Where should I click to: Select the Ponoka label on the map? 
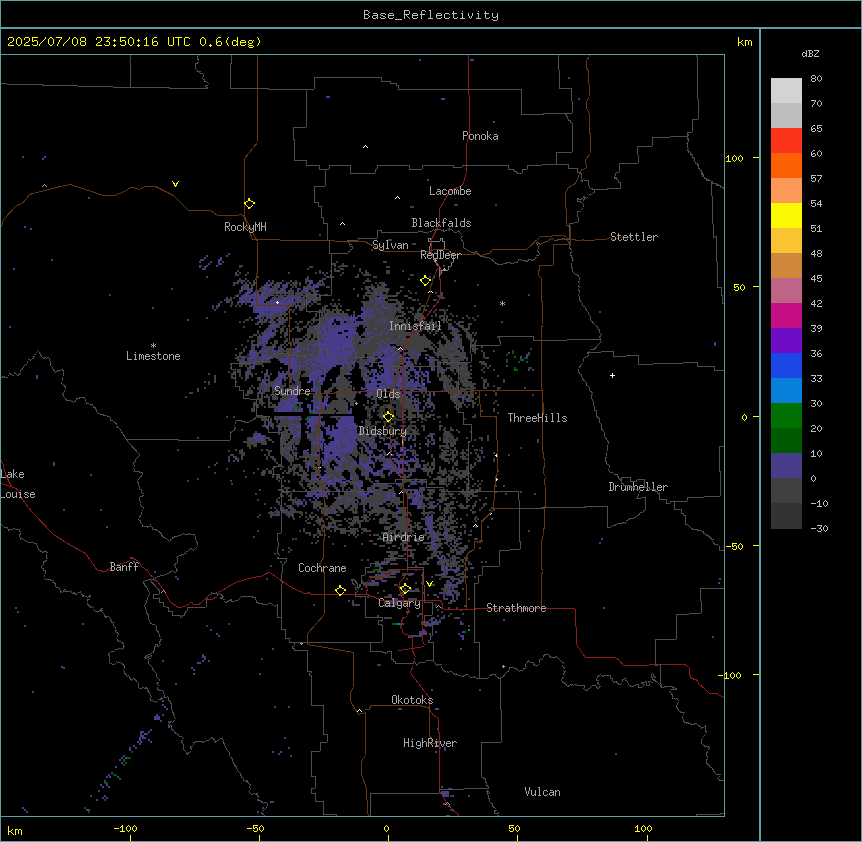[x=480, y=136]
